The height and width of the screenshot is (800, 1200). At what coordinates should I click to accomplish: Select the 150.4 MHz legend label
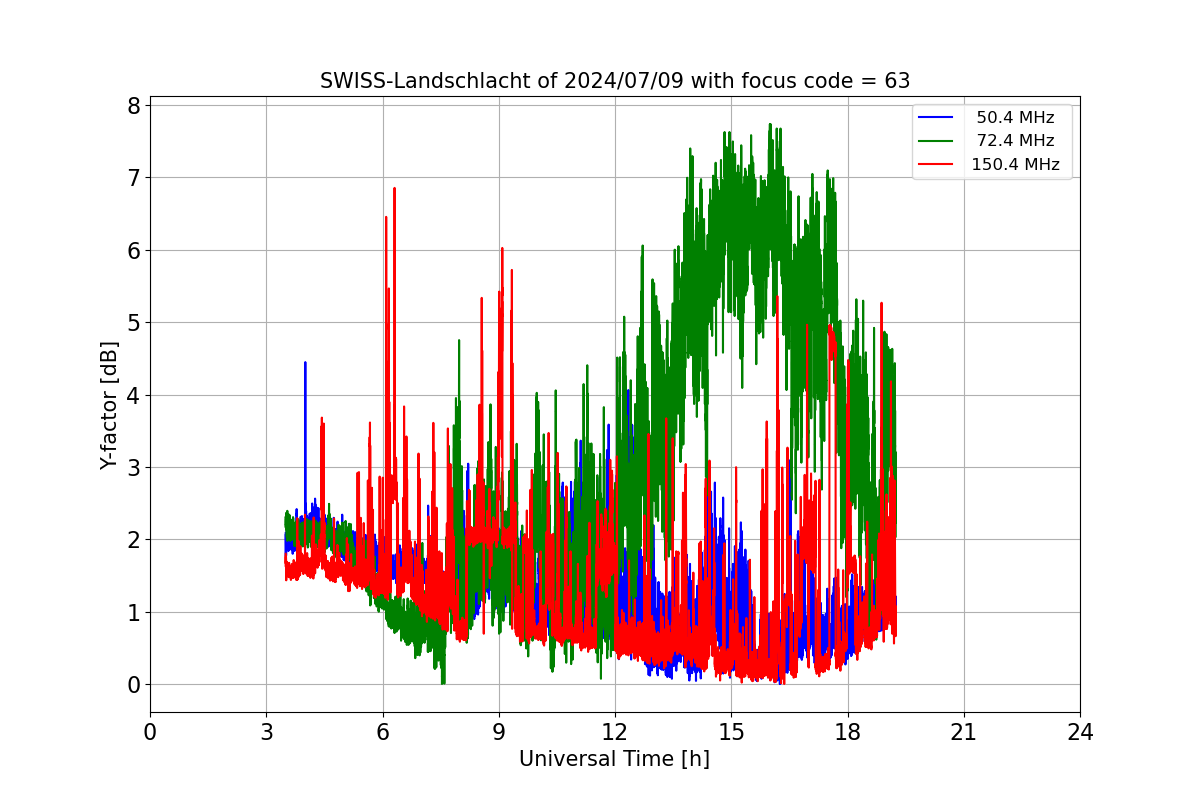(1015, 165)
